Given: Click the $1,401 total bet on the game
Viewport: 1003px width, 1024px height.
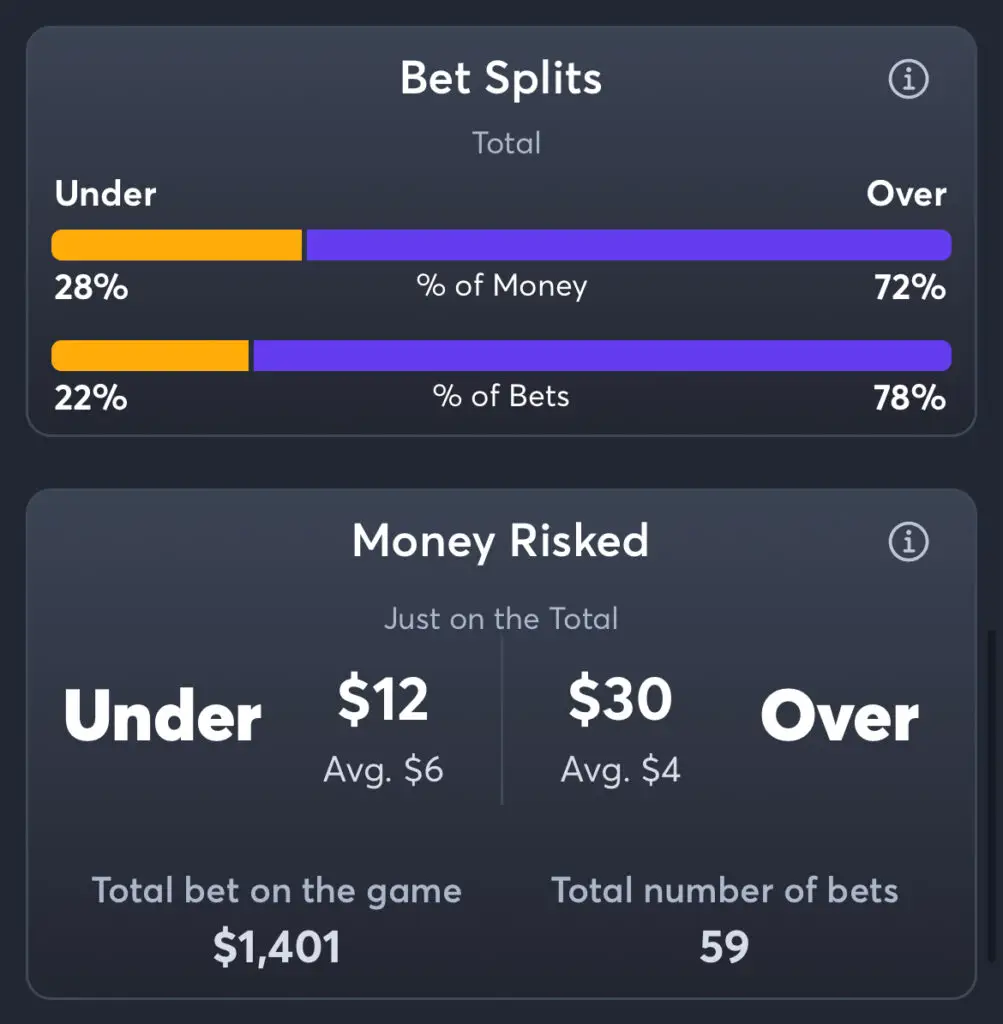Looking at the screenshot, I should [277, 947].
